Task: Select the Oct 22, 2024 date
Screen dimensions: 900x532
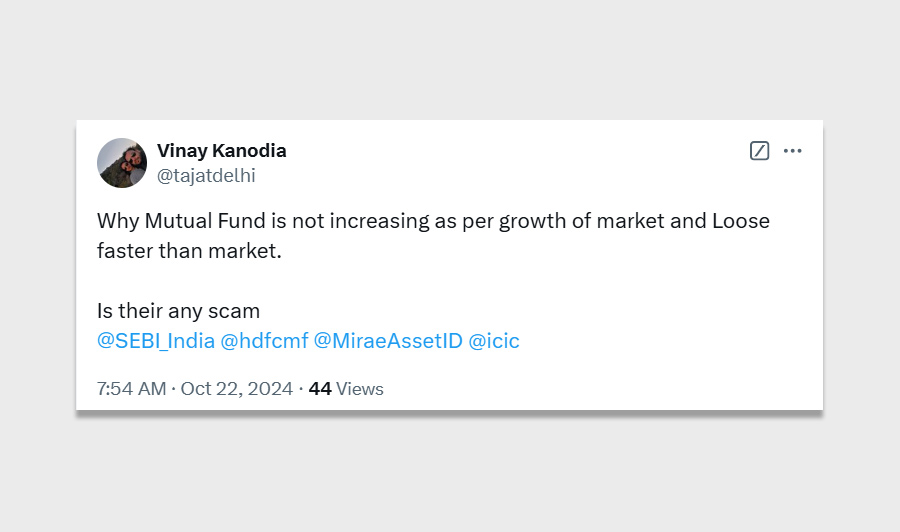Action: coord(237,389)
